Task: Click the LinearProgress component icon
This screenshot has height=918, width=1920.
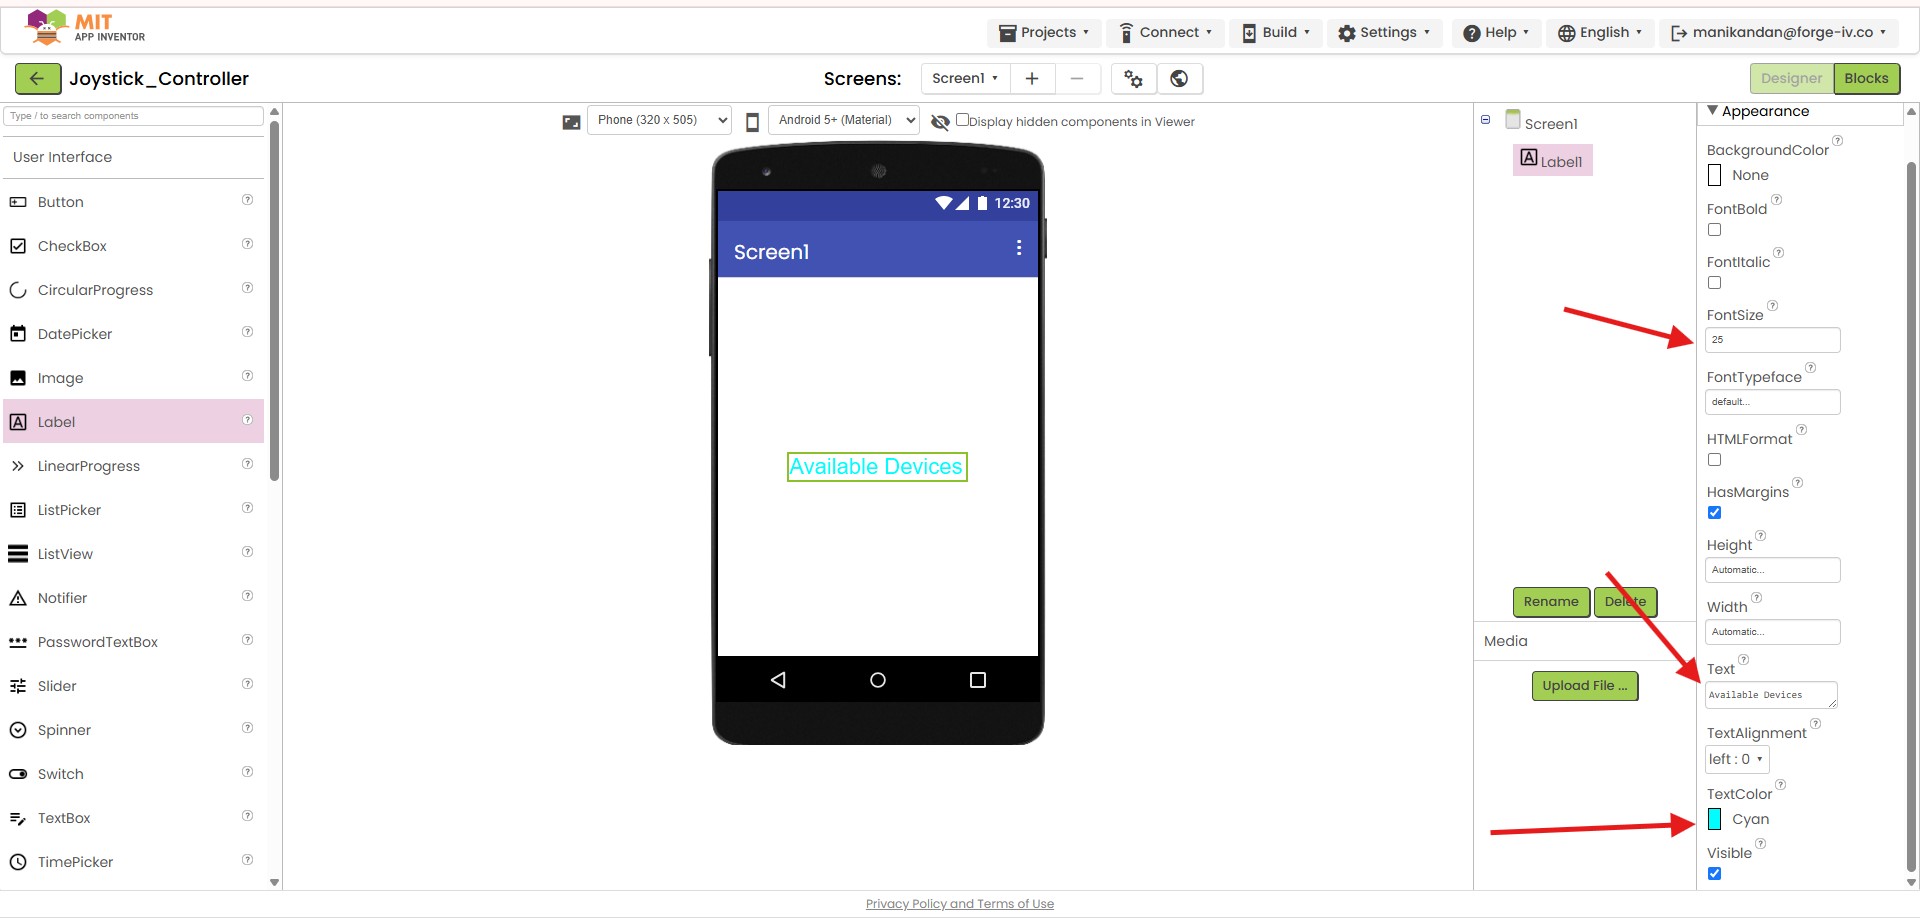Action: [x=18, y=466]
